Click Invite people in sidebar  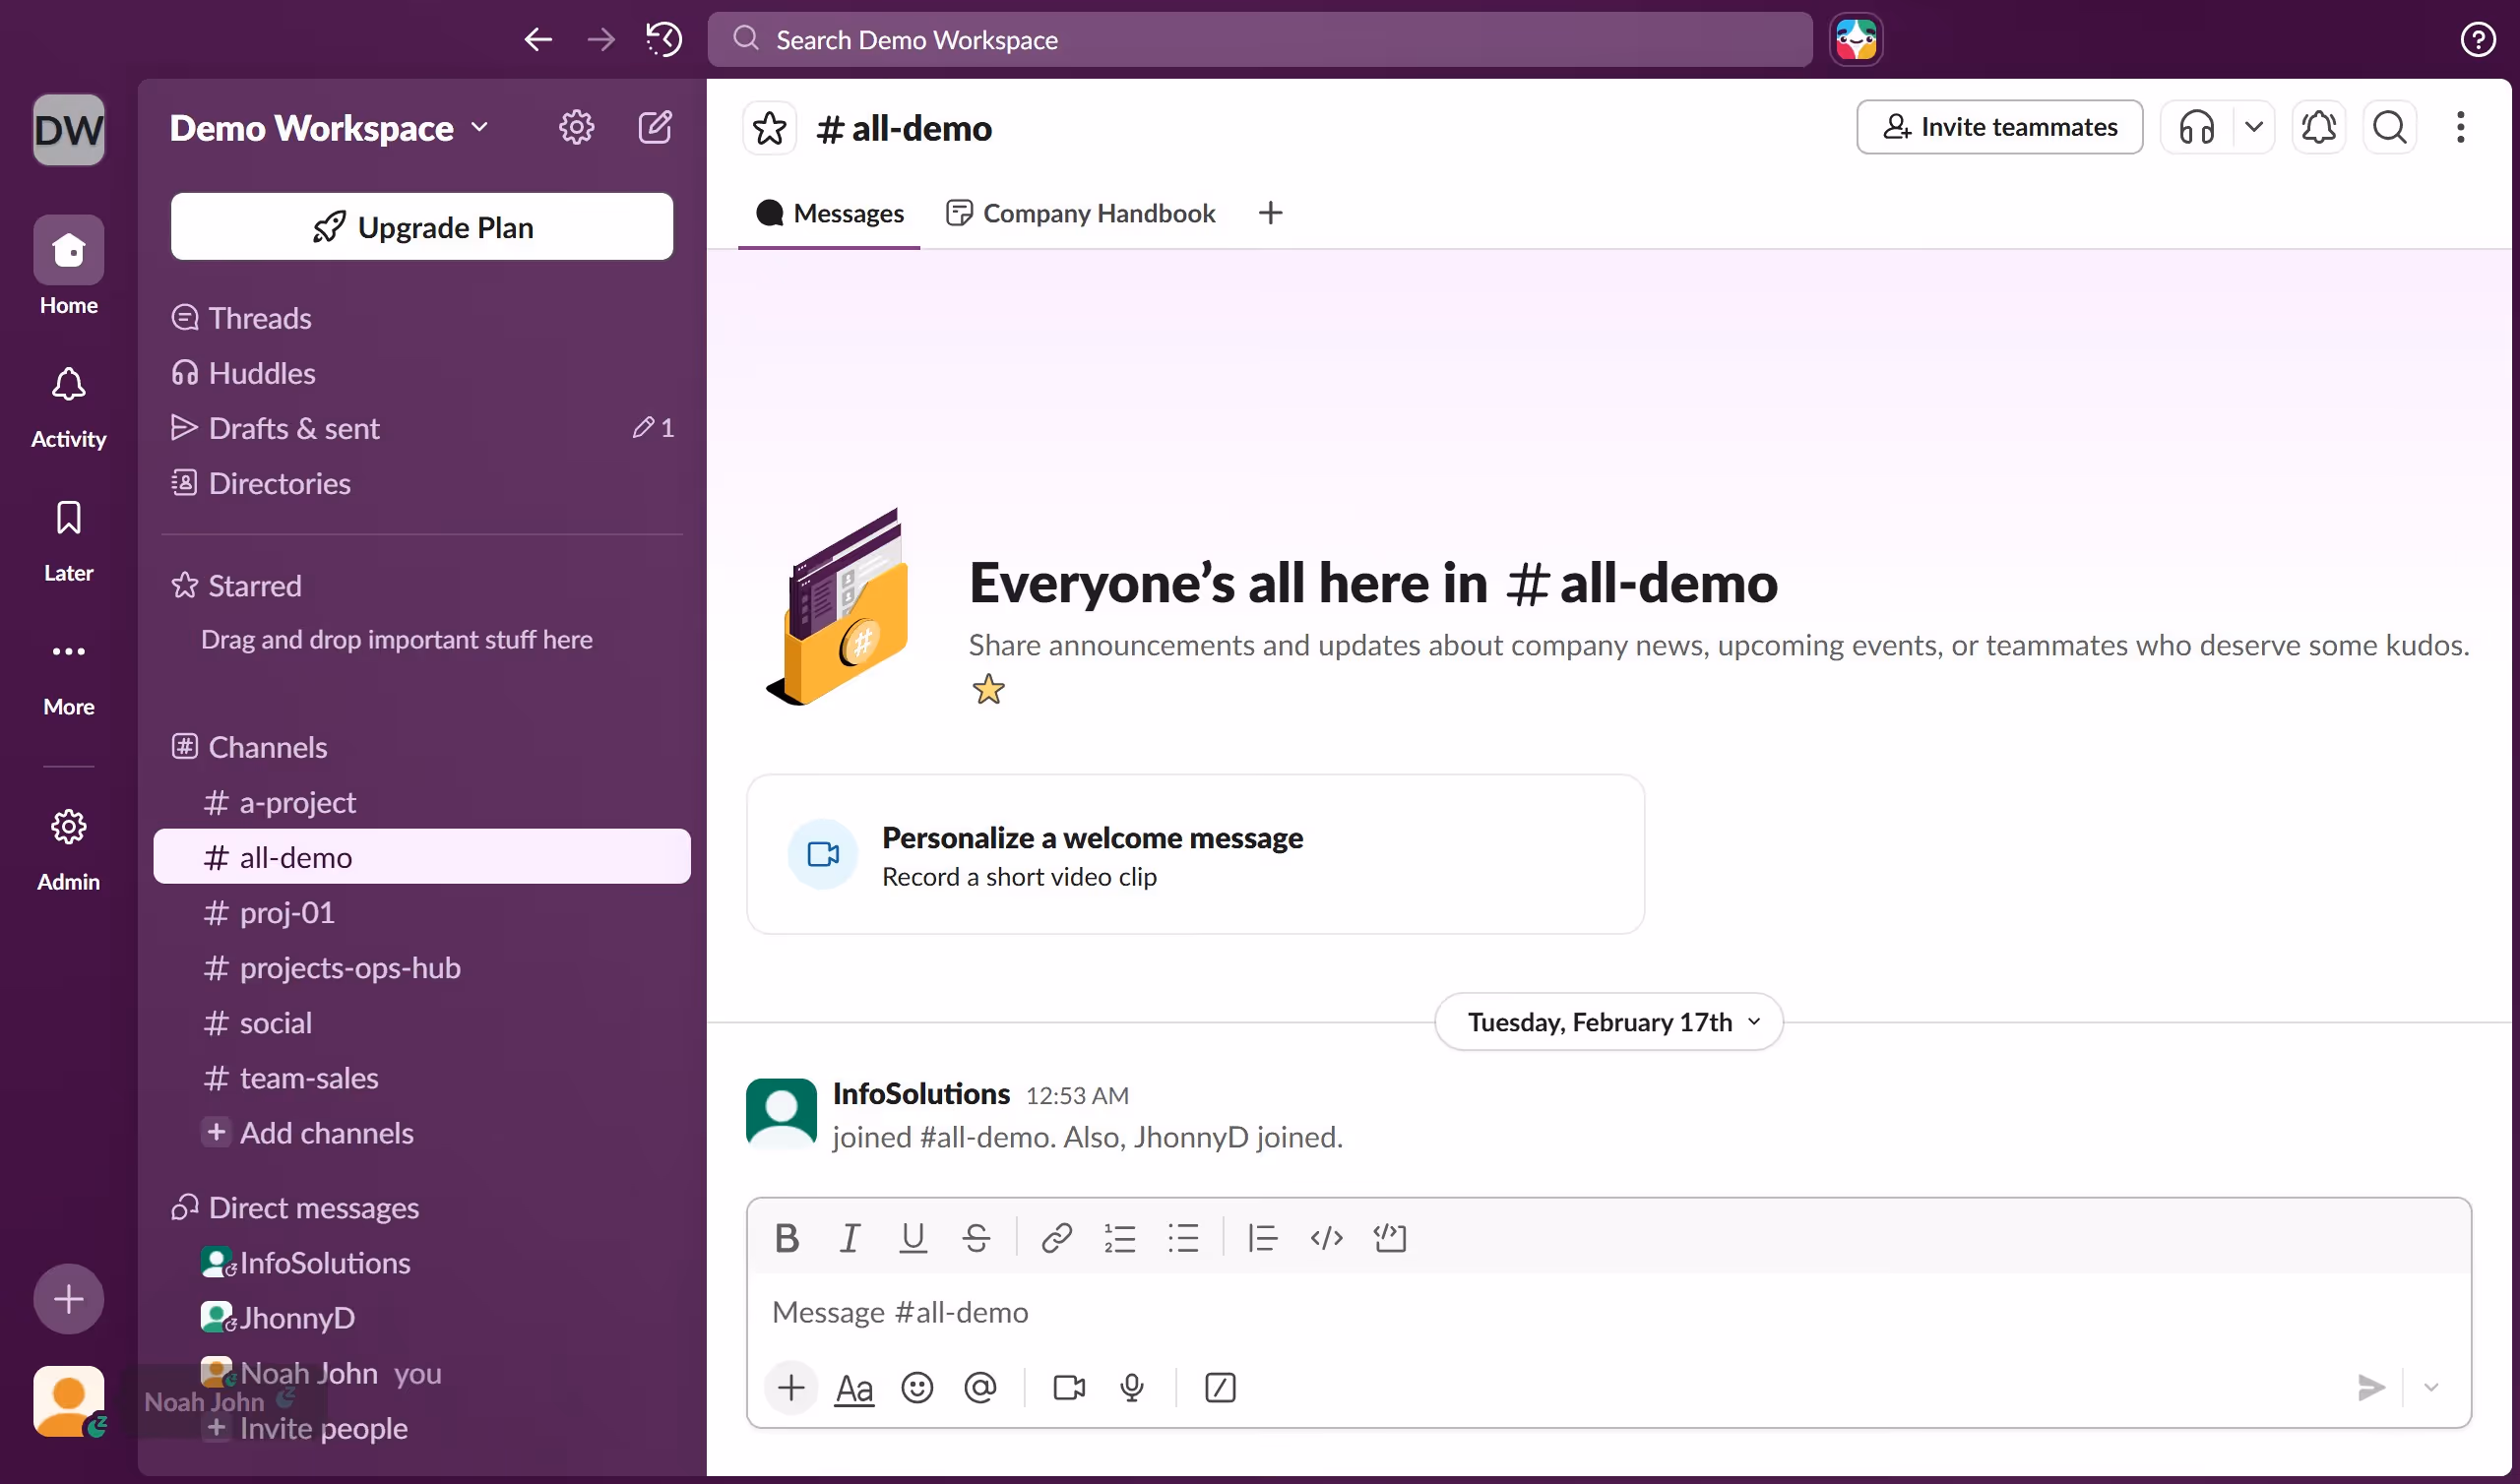(x=421, y=1427)
